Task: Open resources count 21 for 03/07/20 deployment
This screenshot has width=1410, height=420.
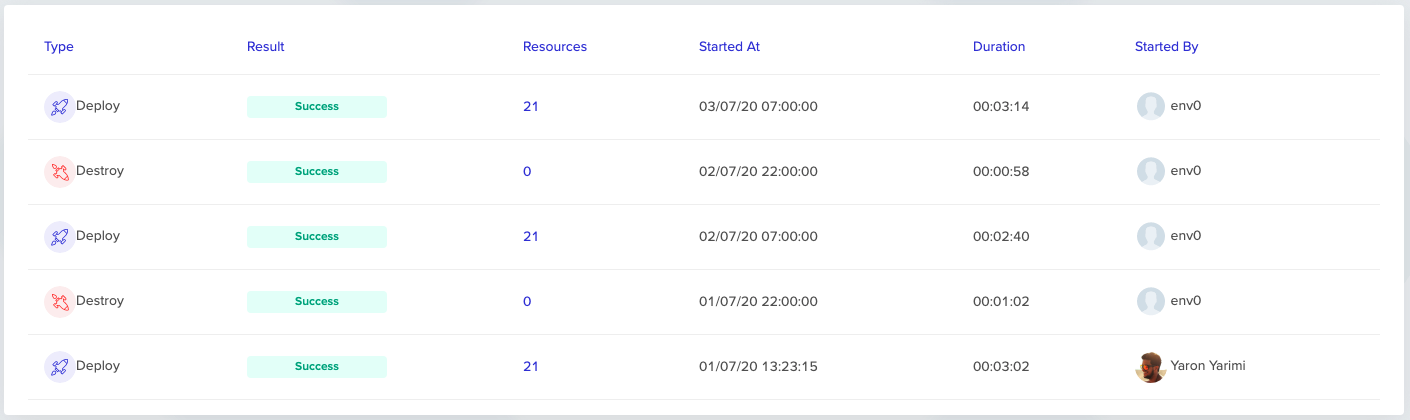Action: 531,107
